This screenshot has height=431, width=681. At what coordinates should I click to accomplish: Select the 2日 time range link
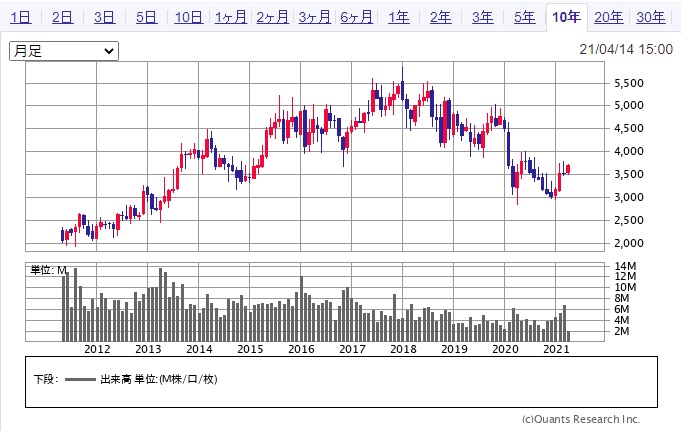click(x=63, y=17)
